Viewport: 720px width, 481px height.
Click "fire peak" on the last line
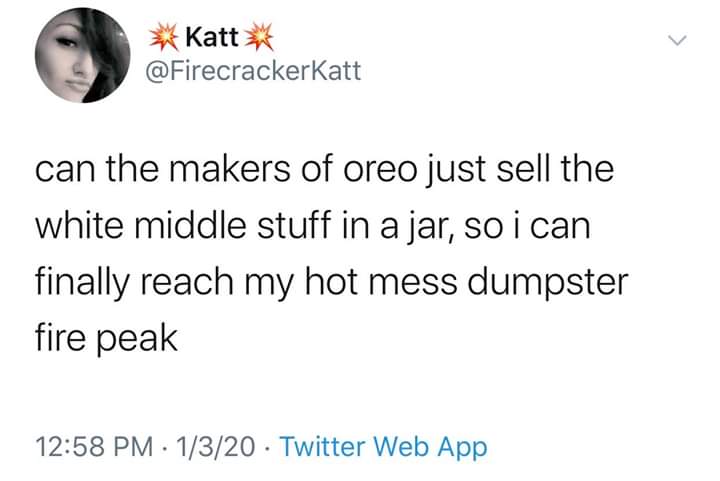tap(105, 340)
